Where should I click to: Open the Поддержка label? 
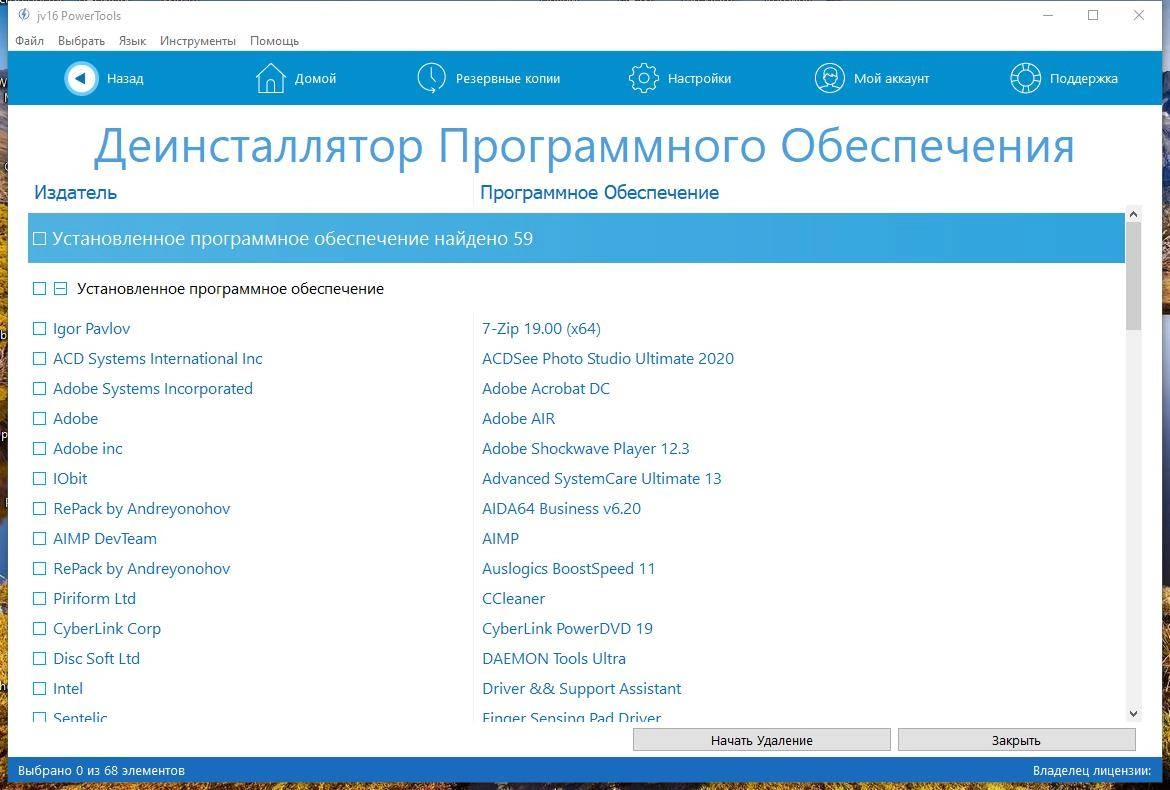click(1083, 78)
